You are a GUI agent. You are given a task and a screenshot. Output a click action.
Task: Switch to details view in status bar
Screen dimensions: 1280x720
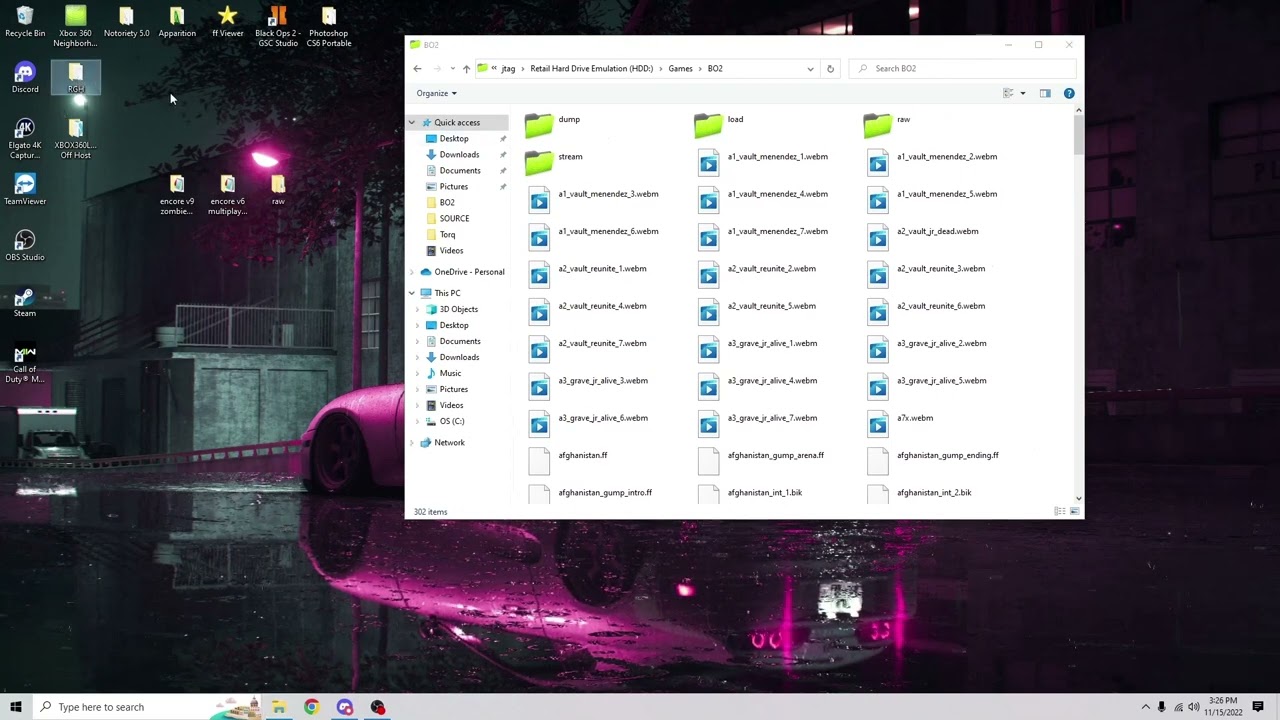[x=1060, y=512]
